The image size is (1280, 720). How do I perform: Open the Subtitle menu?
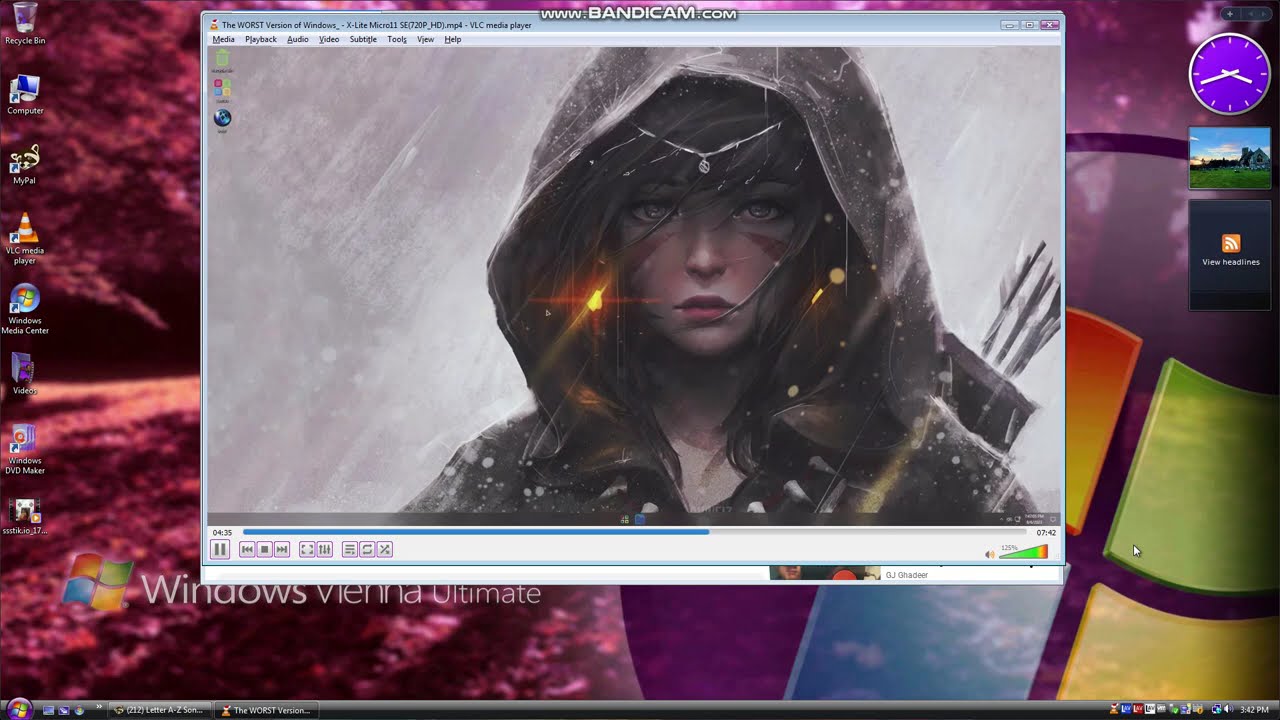coord(363,39)
